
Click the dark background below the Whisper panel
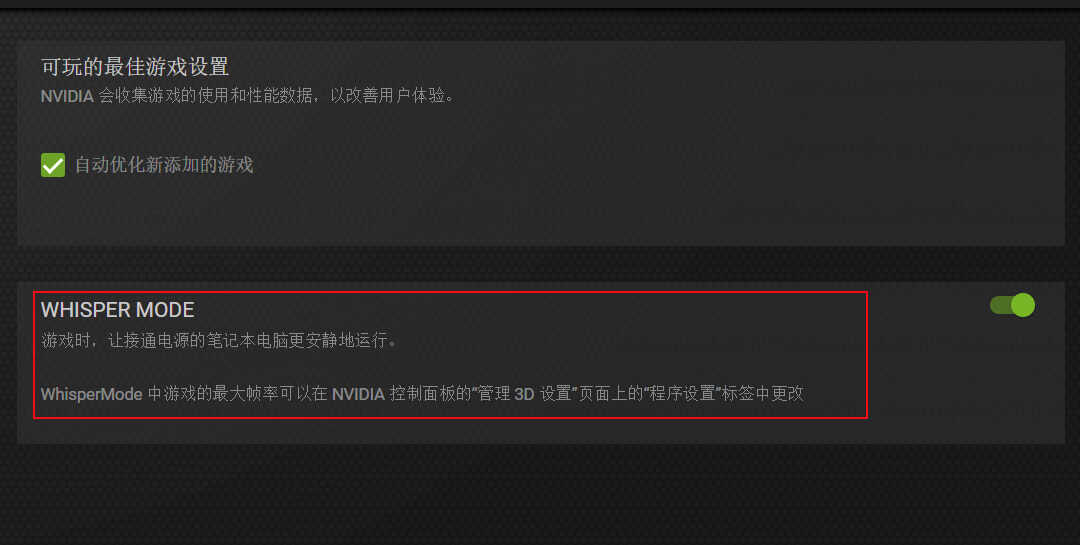(x=540, y=495)
